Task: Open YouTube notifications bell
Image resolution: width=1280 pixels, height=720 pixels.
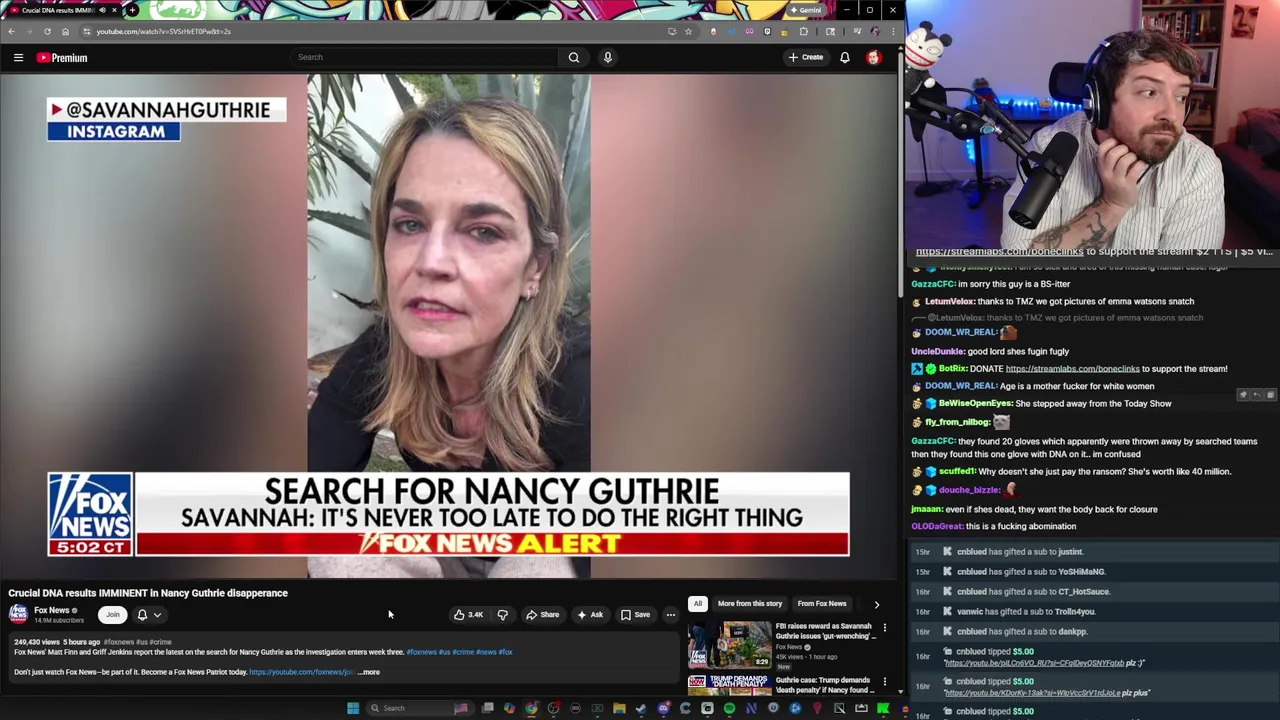Action: 845,57
